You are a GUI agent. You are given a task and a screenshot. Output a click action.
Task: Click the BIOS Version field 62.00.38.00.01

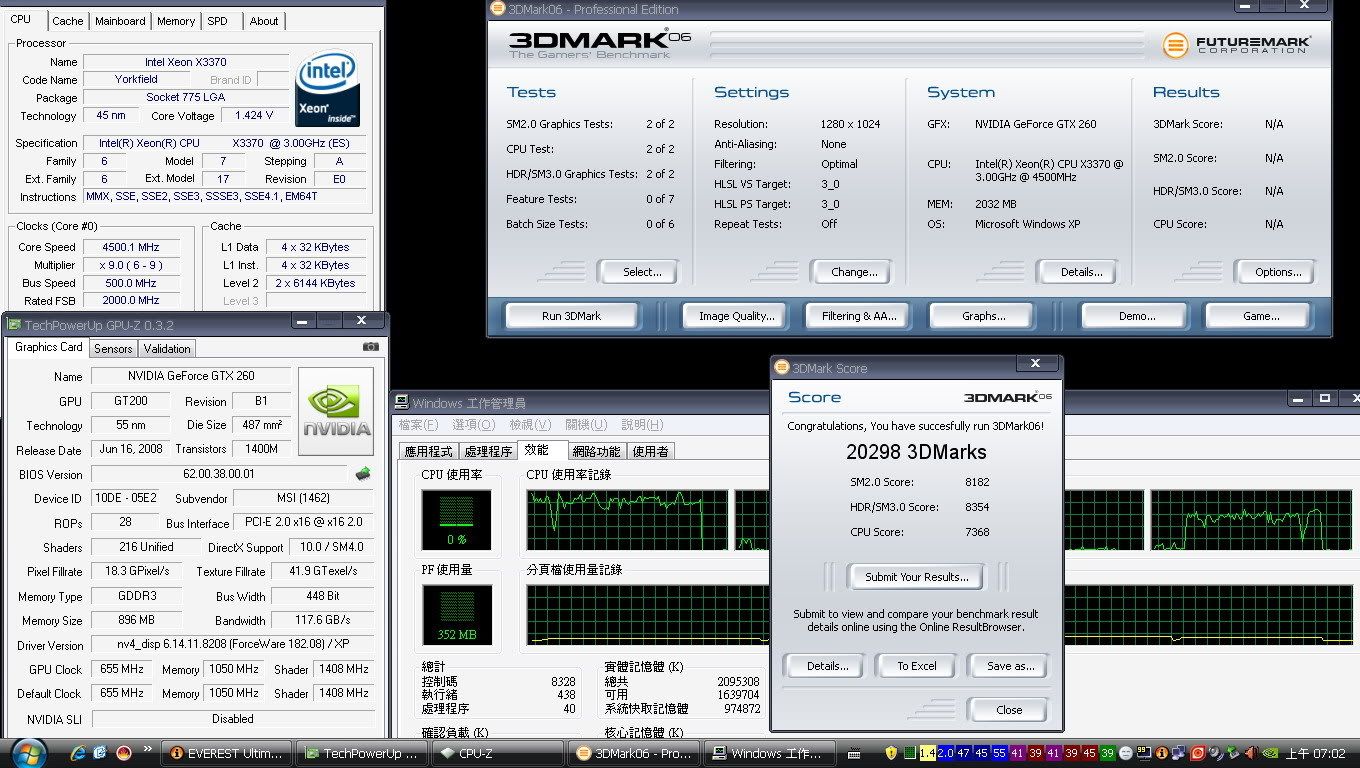pyautogui.click(x=219, y=474)
